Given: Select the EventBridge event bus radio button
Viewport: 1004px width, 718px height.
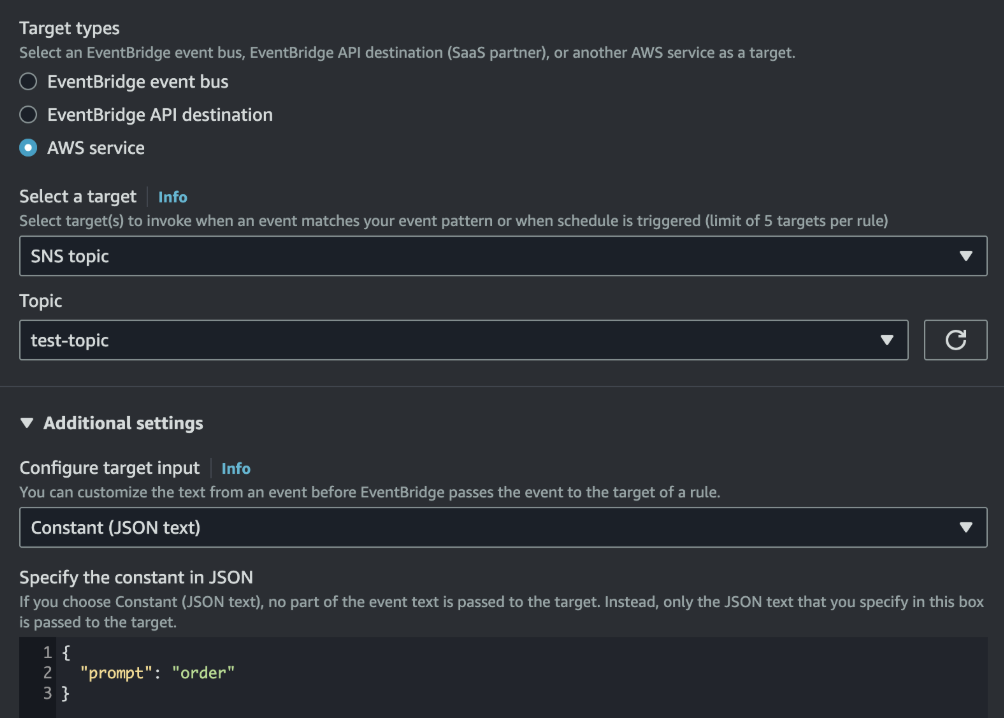Looking at the screenshot, I should coord(28,82).
